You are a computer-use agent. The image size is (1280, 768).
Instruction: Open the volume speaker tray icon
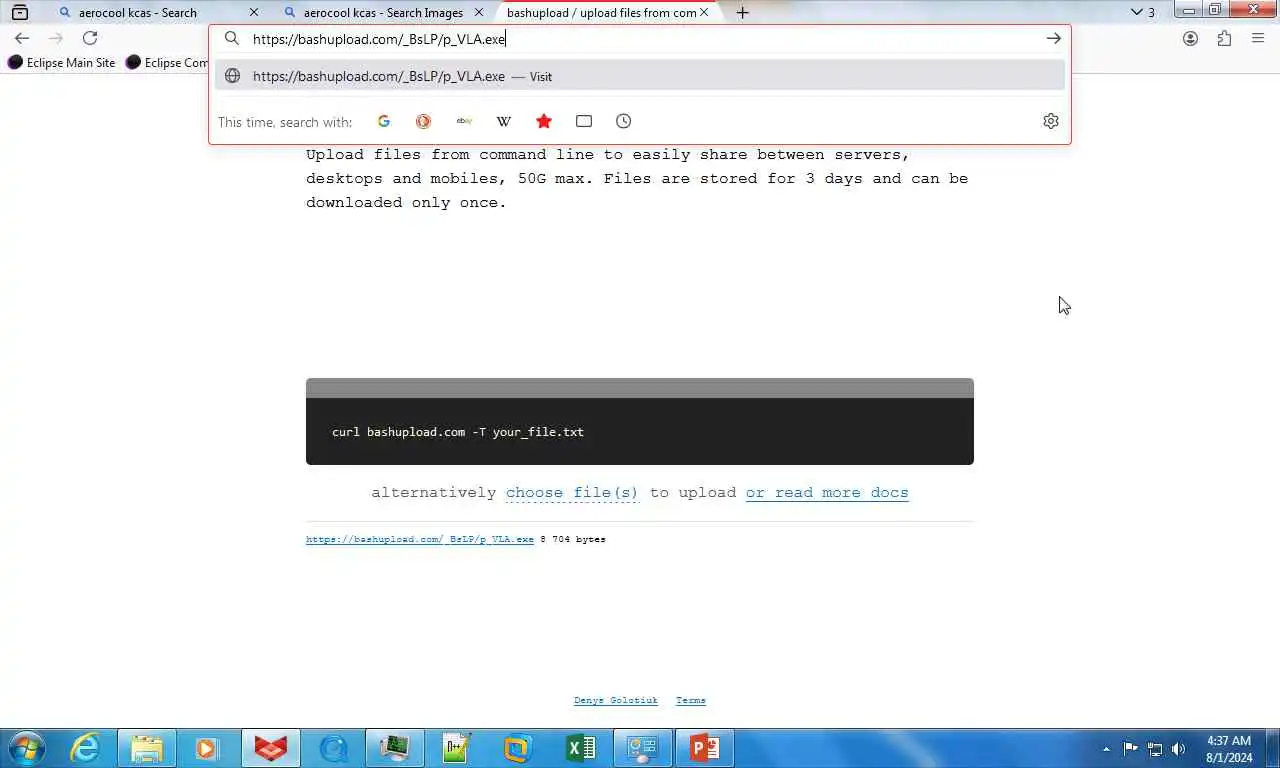click(x=1179, y=748)
